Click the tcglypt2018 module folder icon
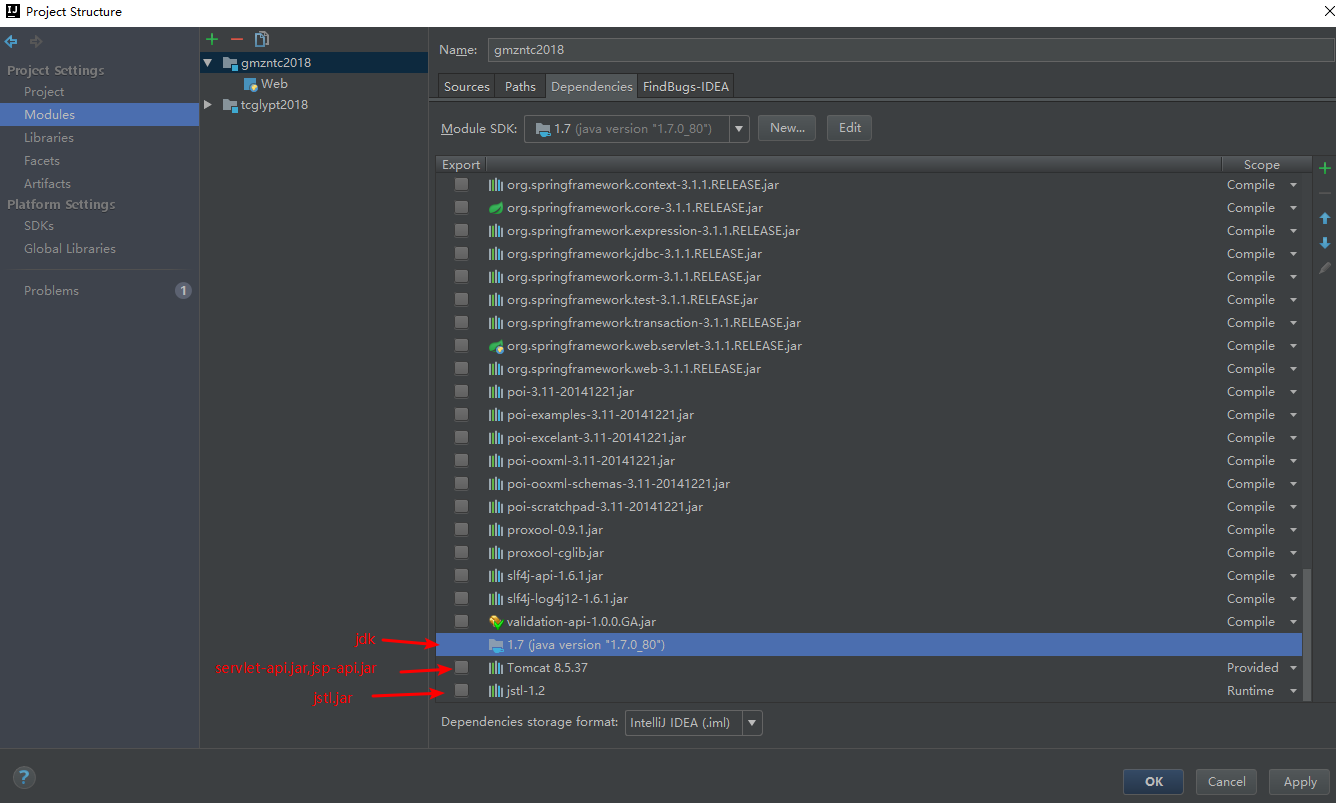Viewport: 1336px width, 803px height. tap(230, 105)
